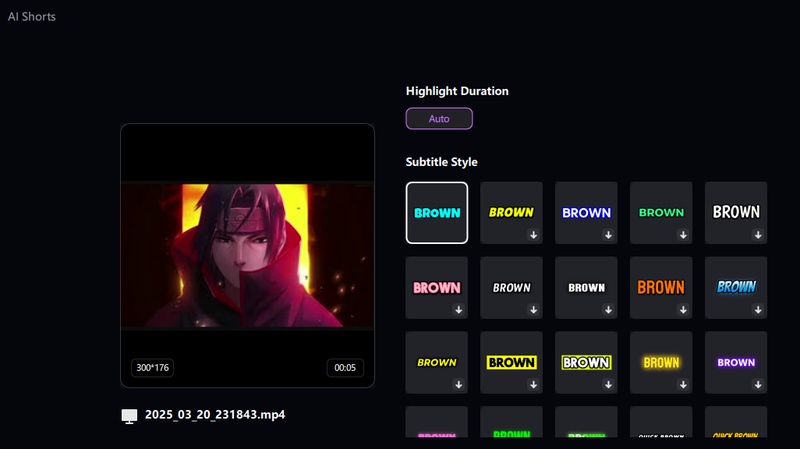Click the file name 2025_03_20_231843.mp4
Screen dimensions: 800x449
tap(215, 414)
